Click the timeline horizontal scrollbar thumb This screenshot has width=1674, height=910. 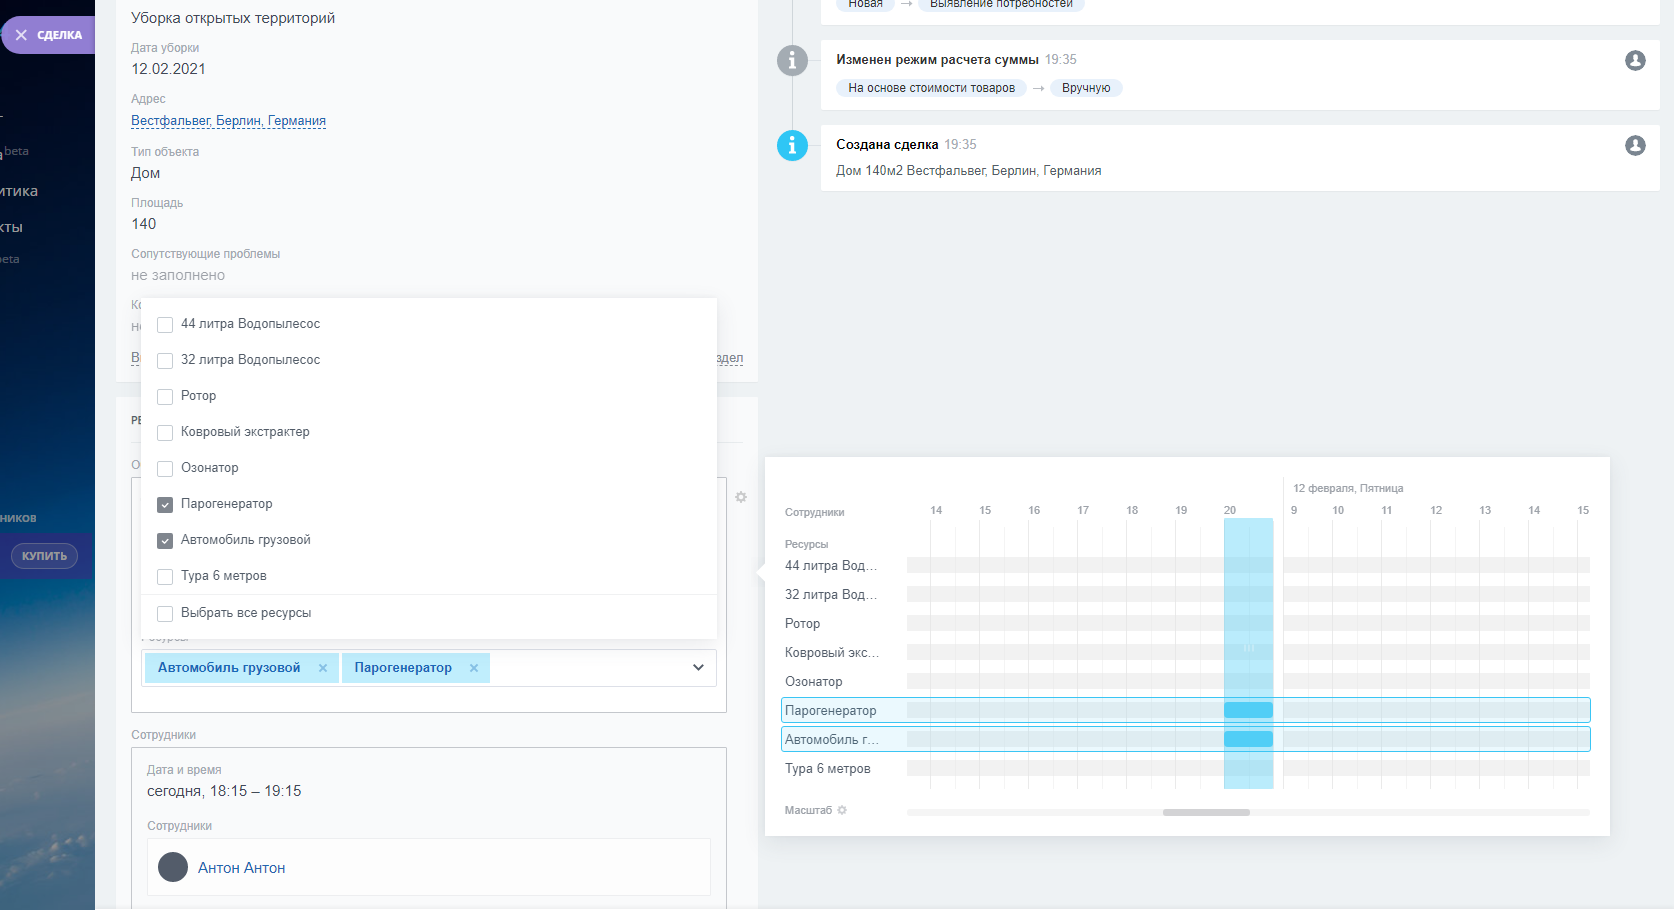coord(1206,812)
